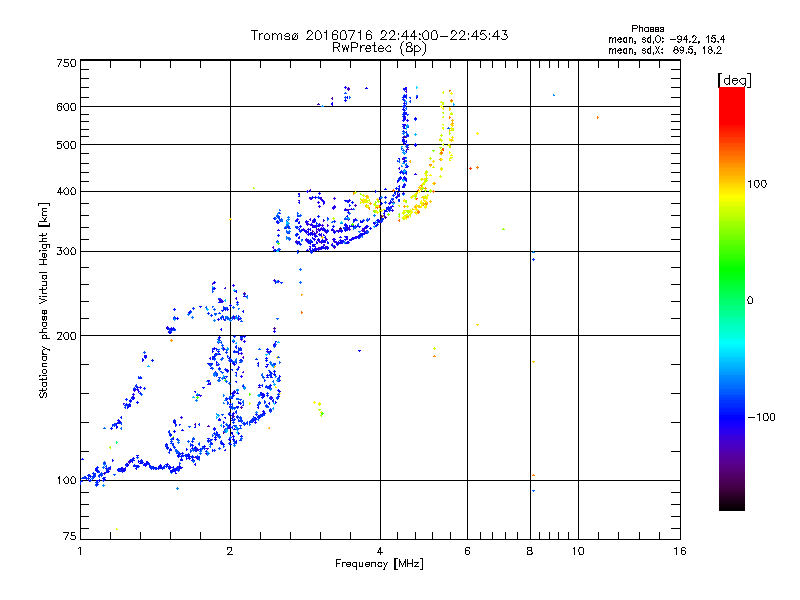Screen dimensions: 800x600
Task: Click the y-axis tick label '400'
Action: [66, 192]
